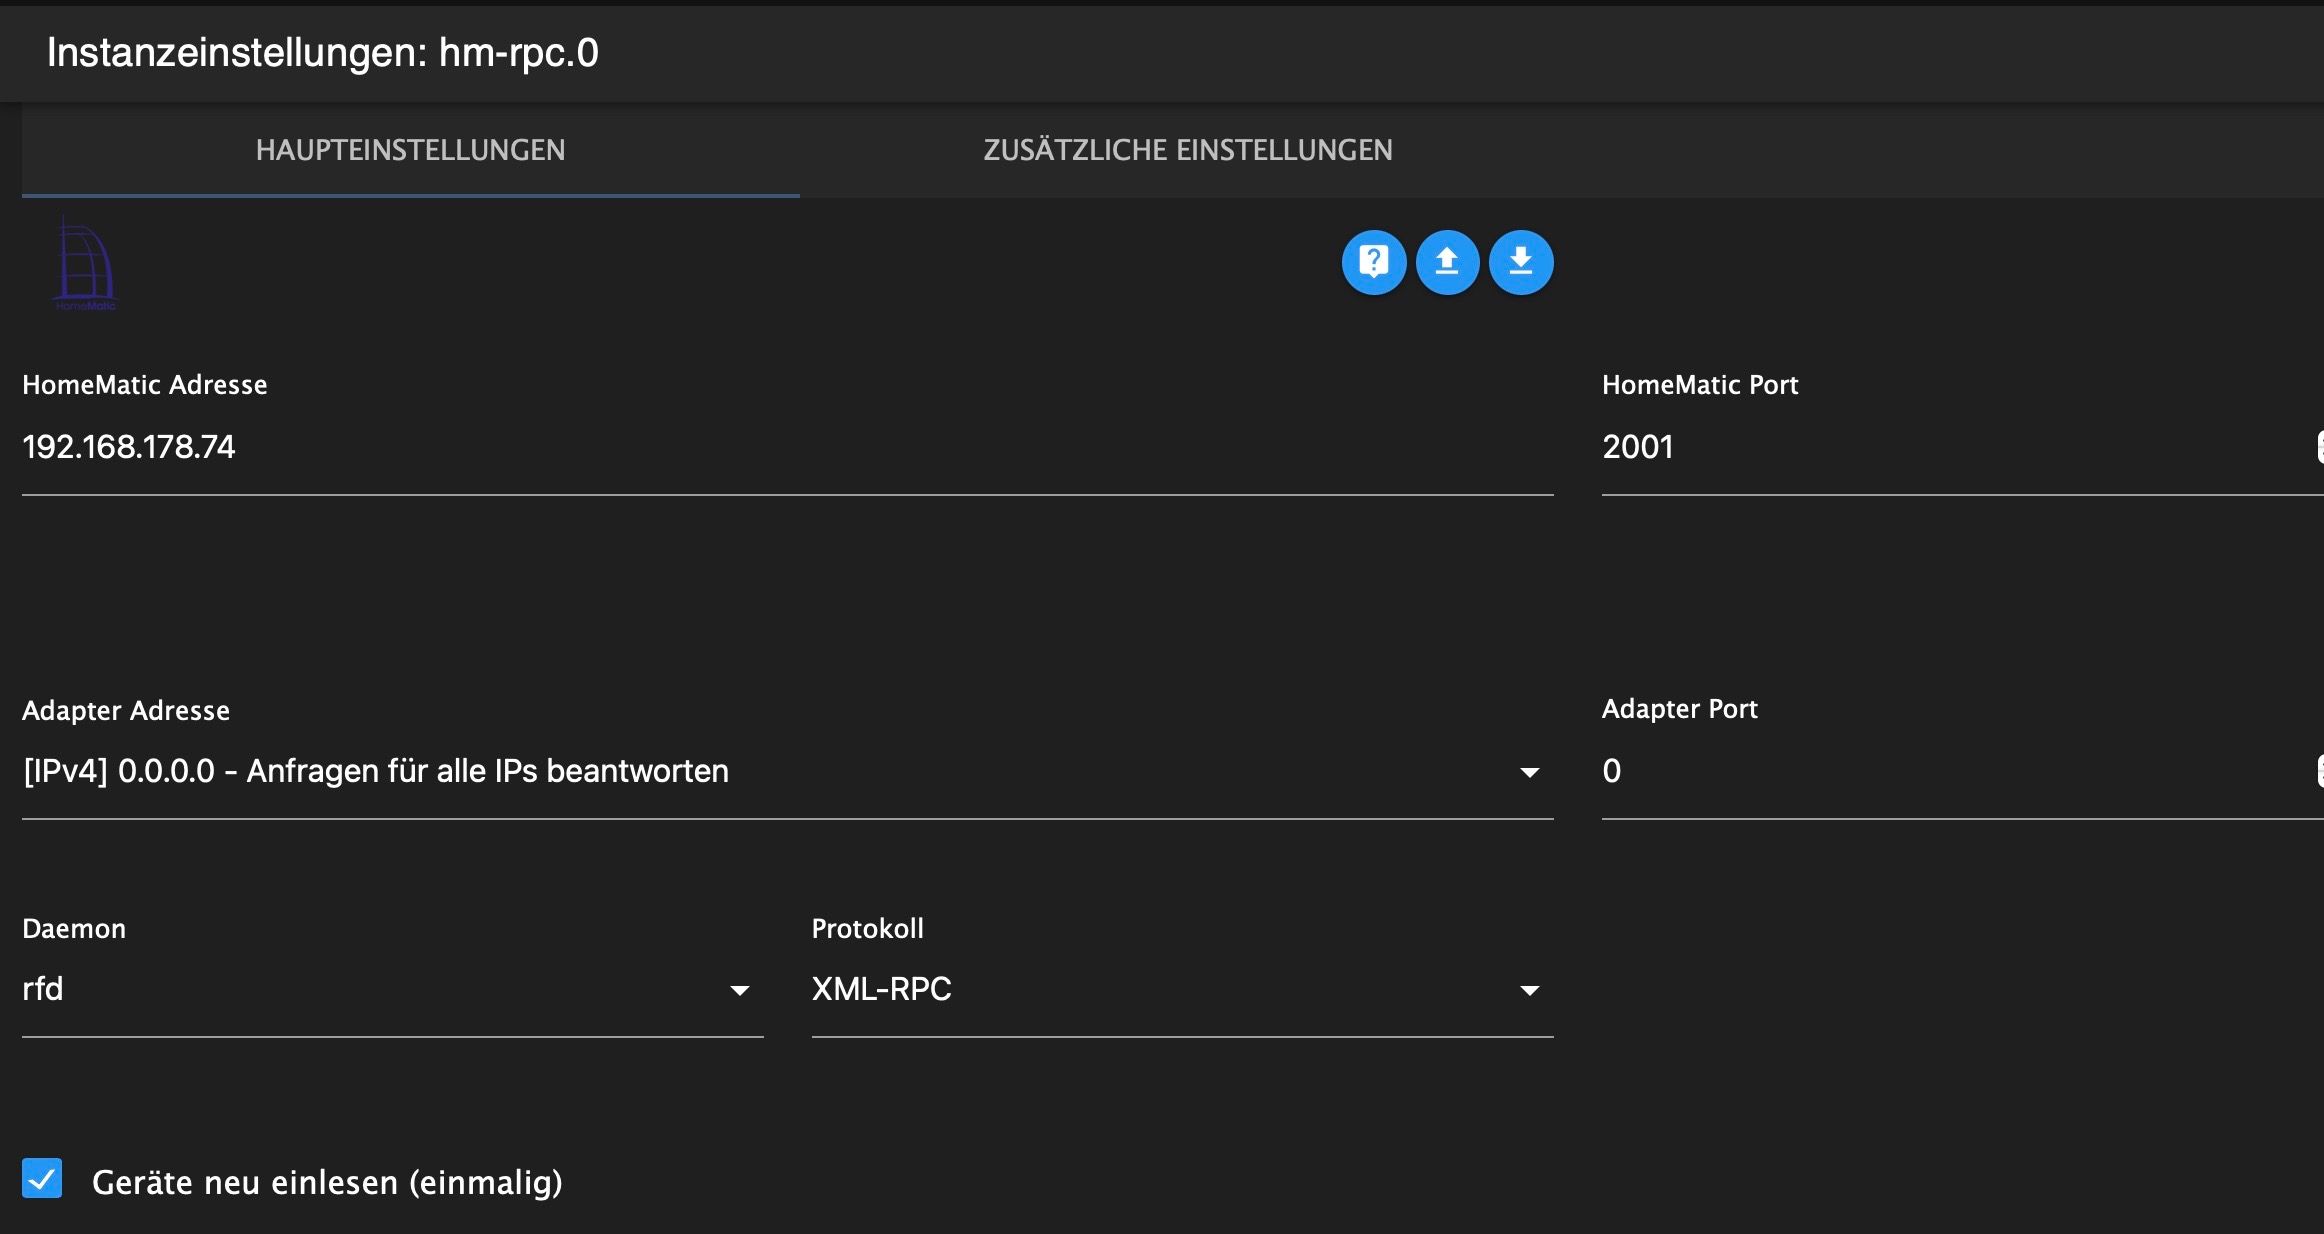Click the Adapter Adresse dropdown arrow
This screenshot has height=1234, width=2324.
coord(1529,772)
